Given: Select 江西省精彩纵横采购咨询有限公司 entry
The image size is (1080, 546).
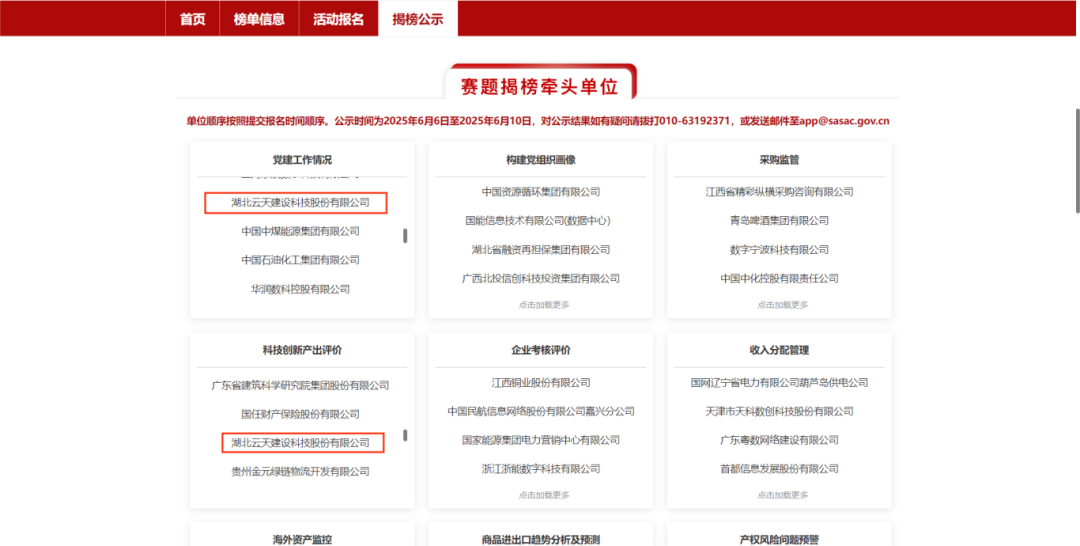Looking at the screenshot, I should (x=780, y=191).
